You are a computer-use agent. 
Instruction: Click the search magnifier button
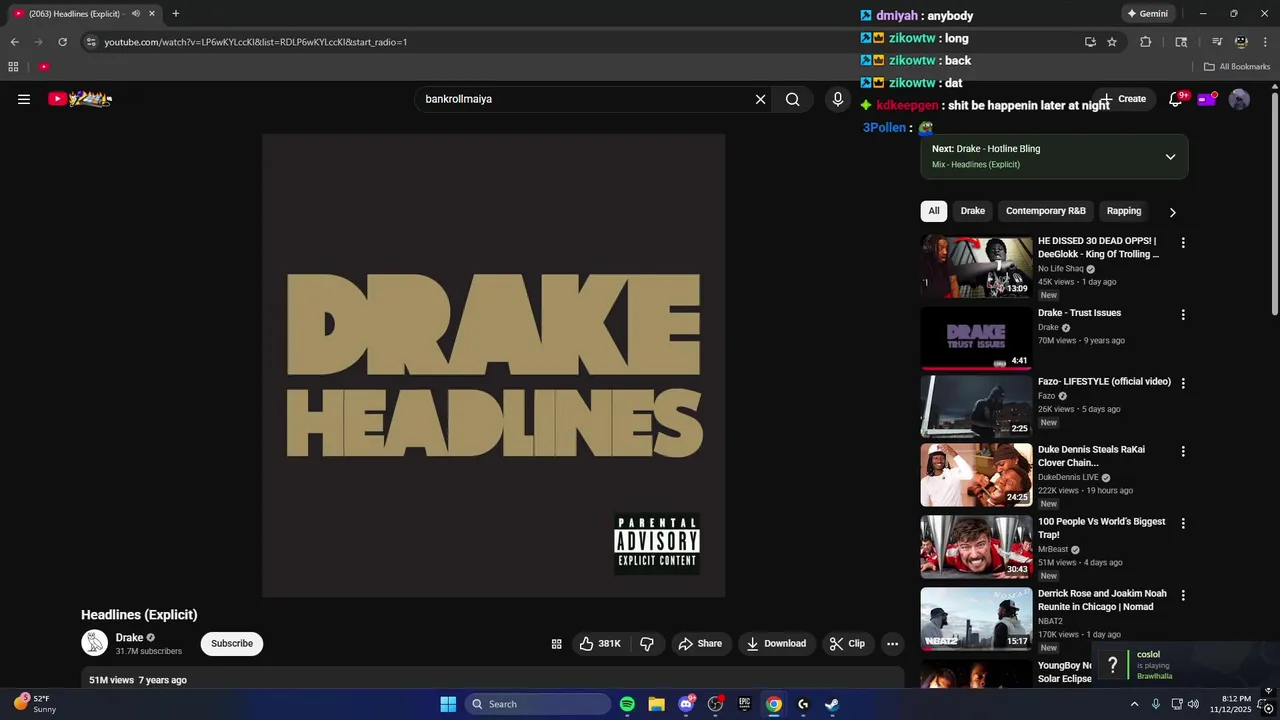point(793,99)
